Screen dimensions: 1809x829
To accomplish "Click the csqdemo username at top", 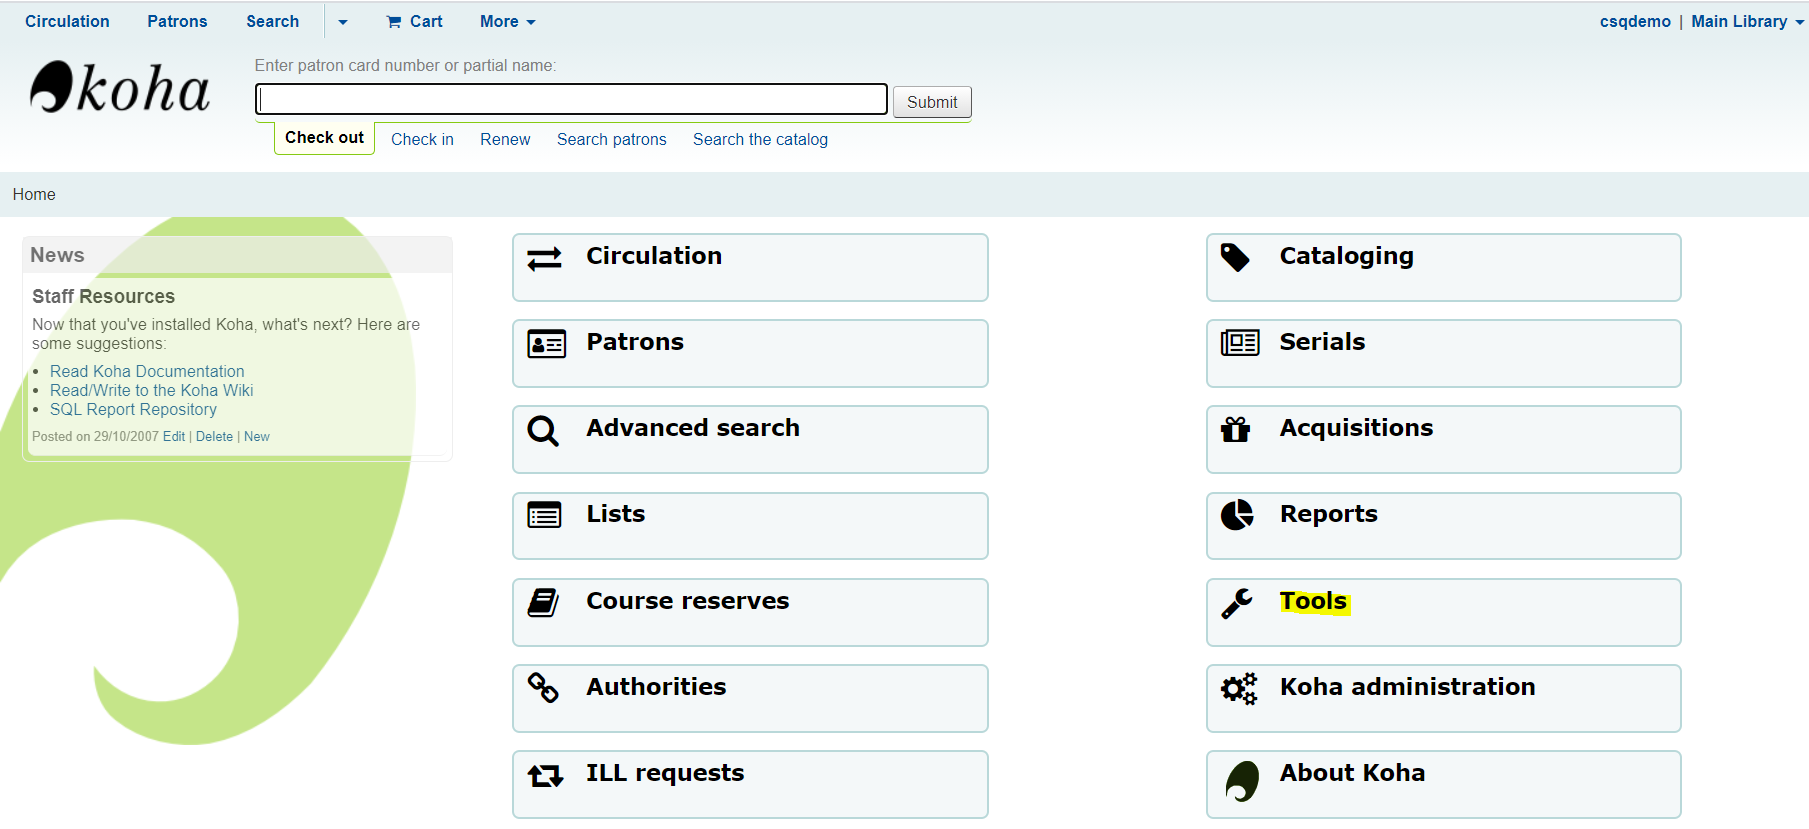I will pos(1635,22).
